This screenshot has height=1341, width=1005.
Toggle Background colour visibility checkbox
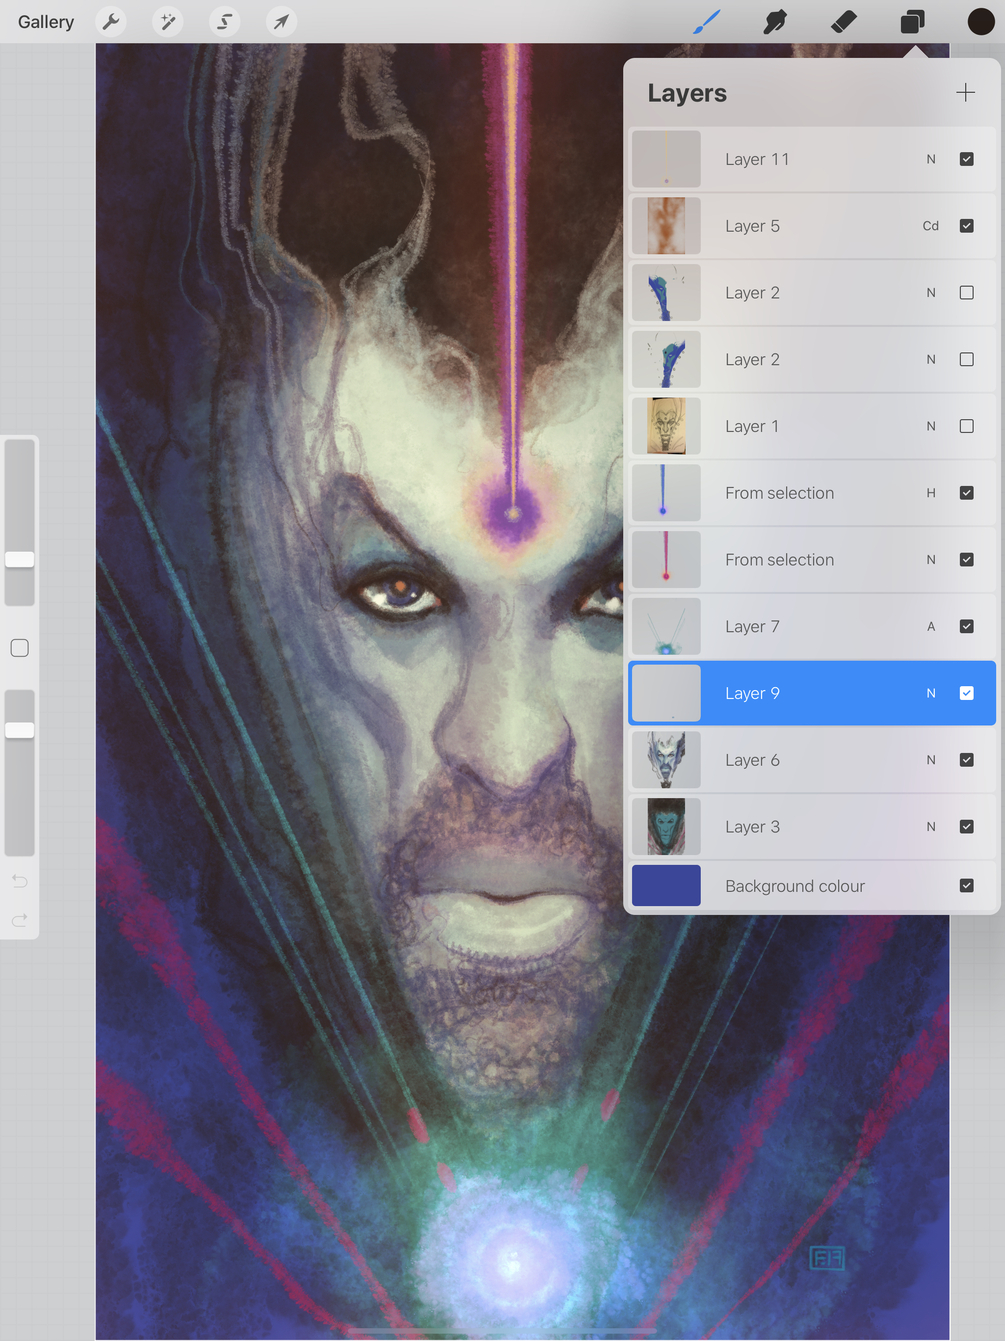click(967, 886)
